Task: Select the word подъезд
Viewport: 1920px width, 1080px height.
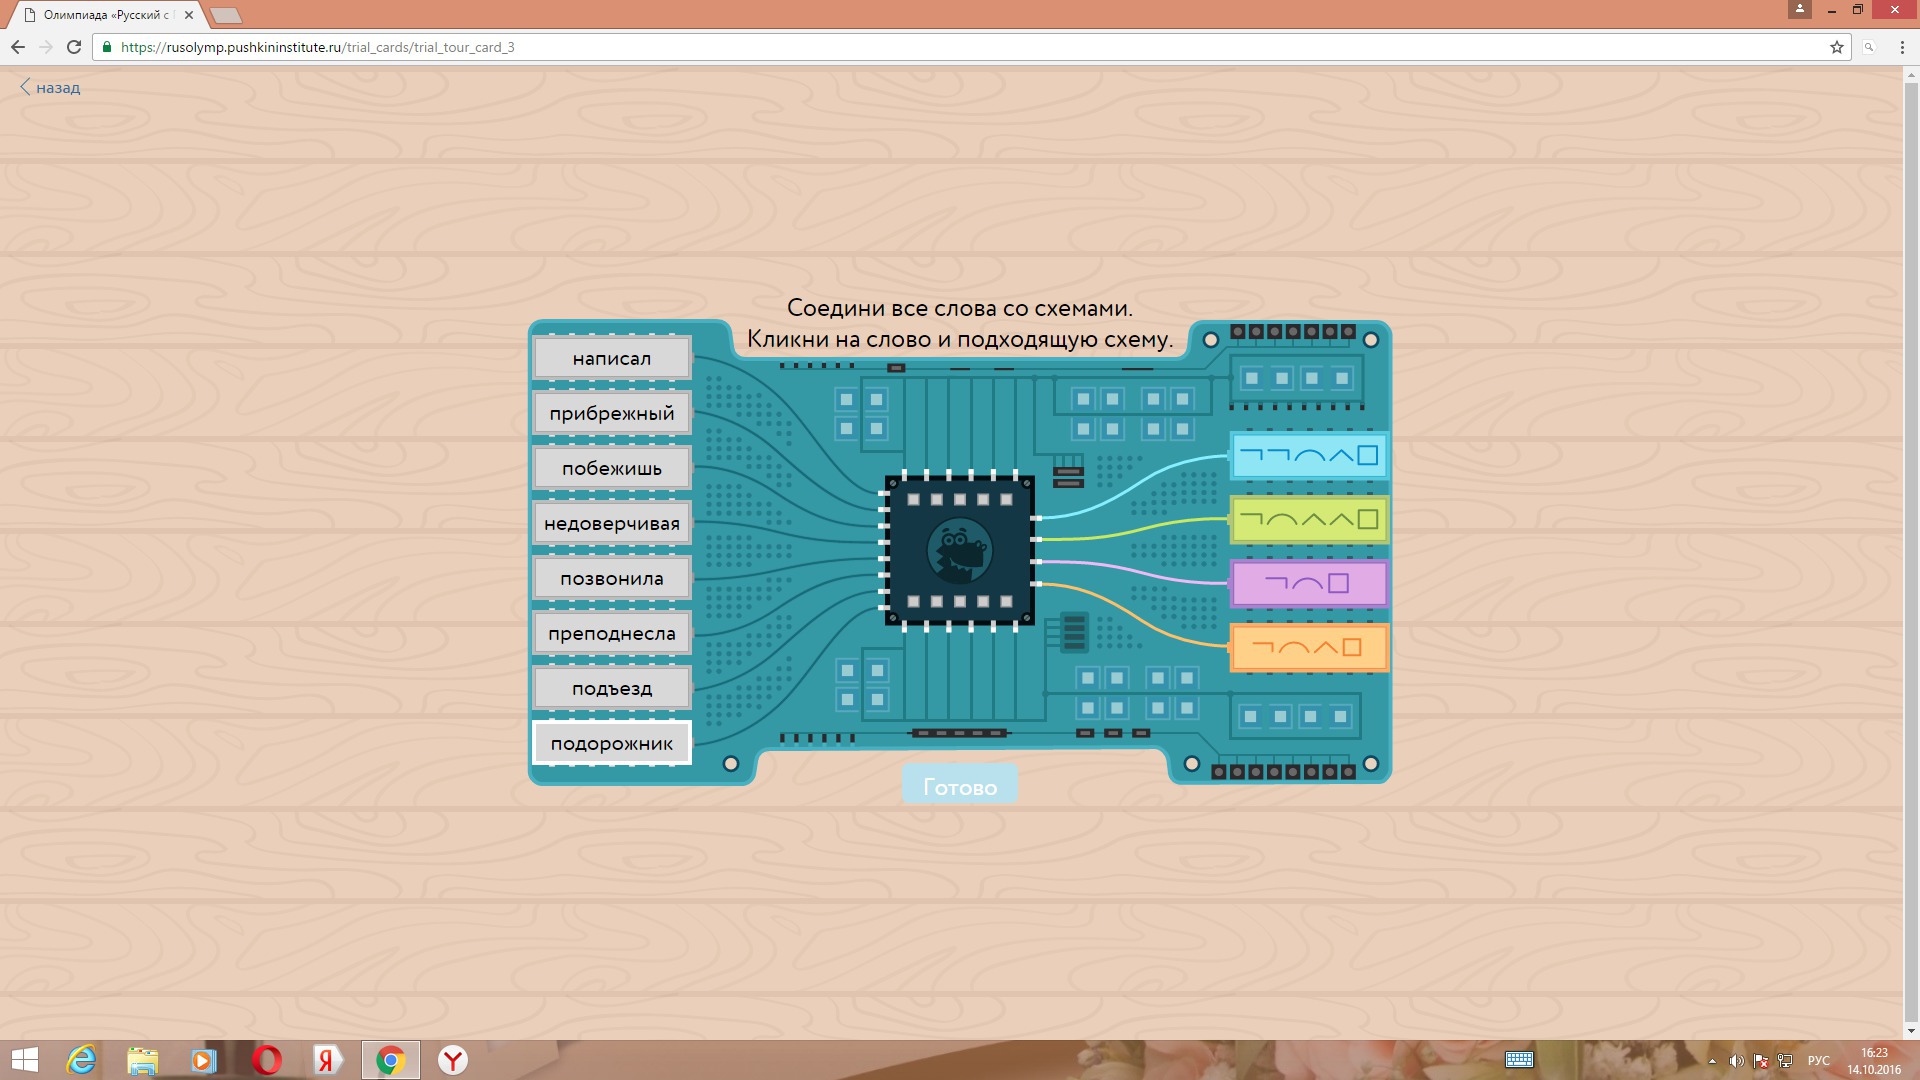Action: 611,688
